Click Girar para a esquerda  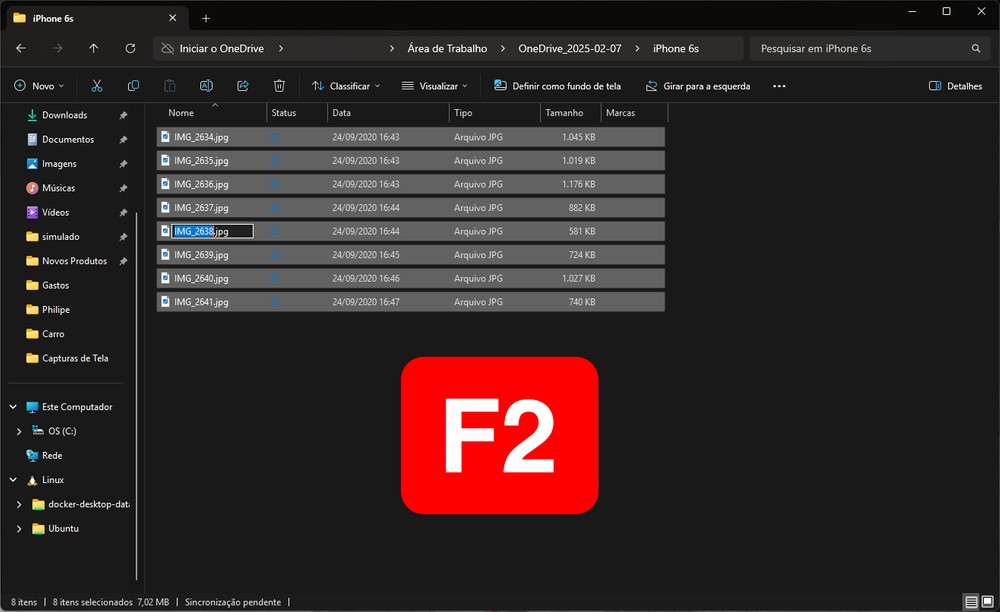[x=697, y=86]
